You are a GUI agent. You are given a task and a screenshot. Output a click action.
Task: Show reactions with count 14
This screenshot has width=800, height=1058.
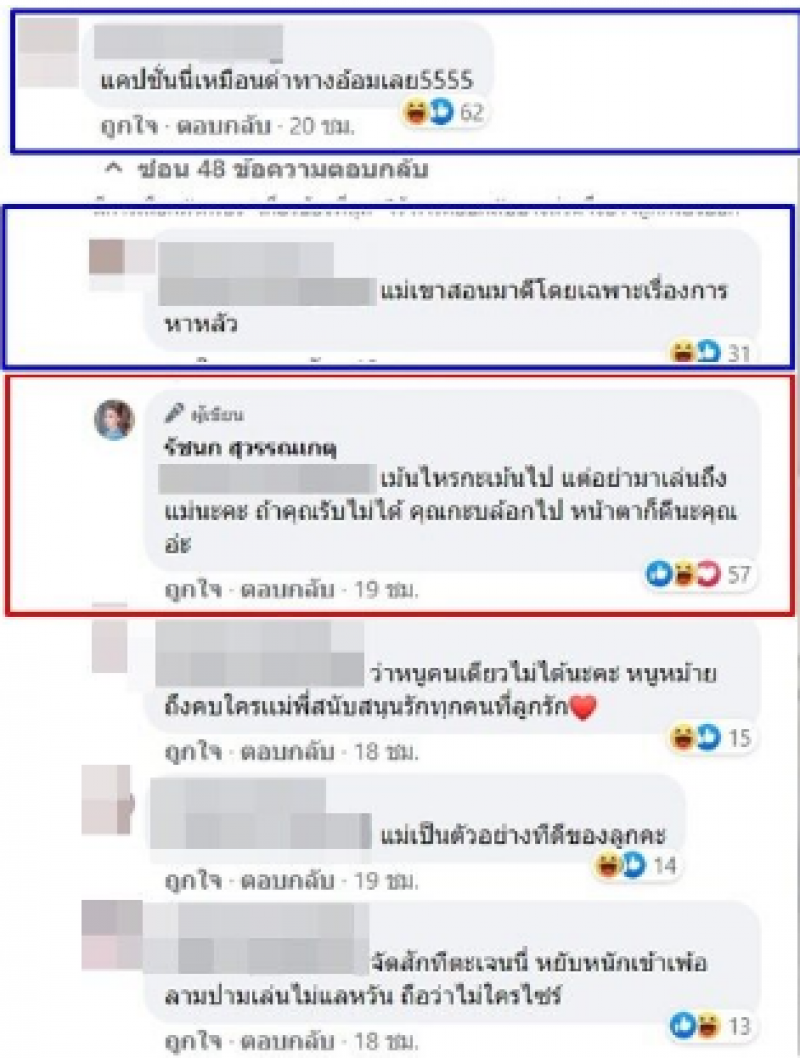635,865
